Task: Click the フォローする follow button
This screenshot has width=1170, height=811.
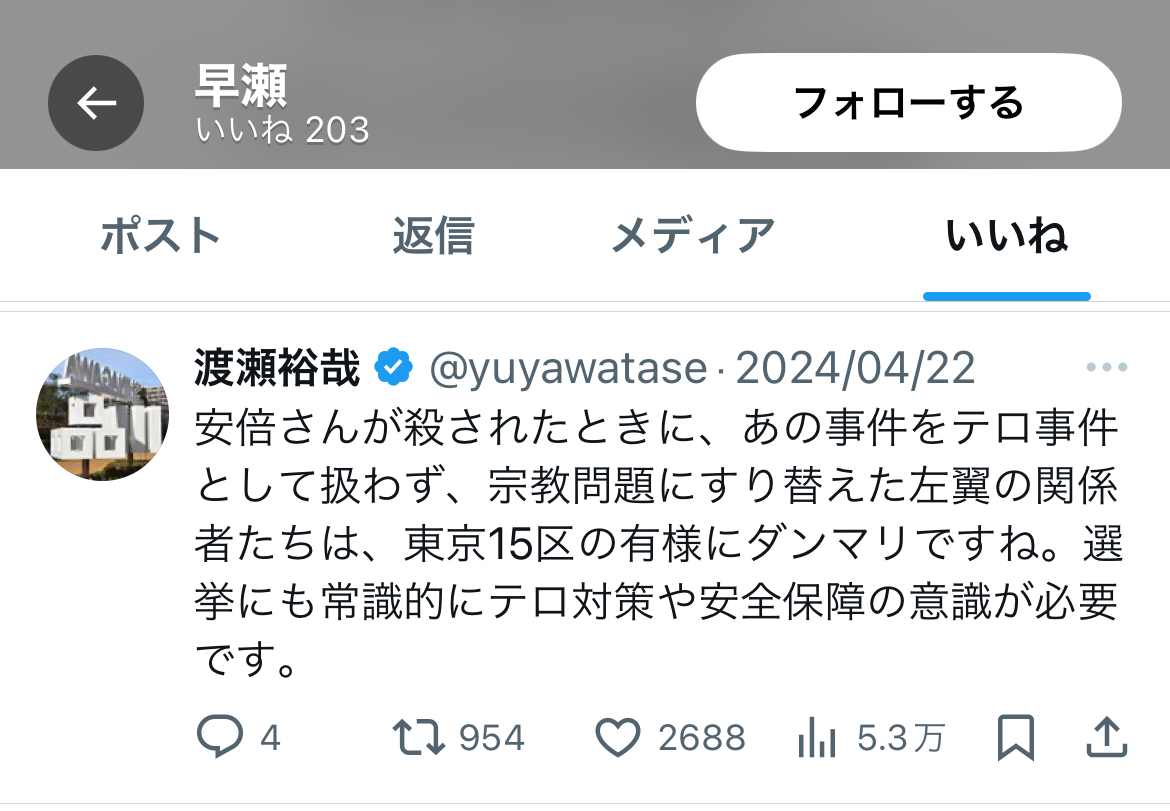Action: click(908, 103)
